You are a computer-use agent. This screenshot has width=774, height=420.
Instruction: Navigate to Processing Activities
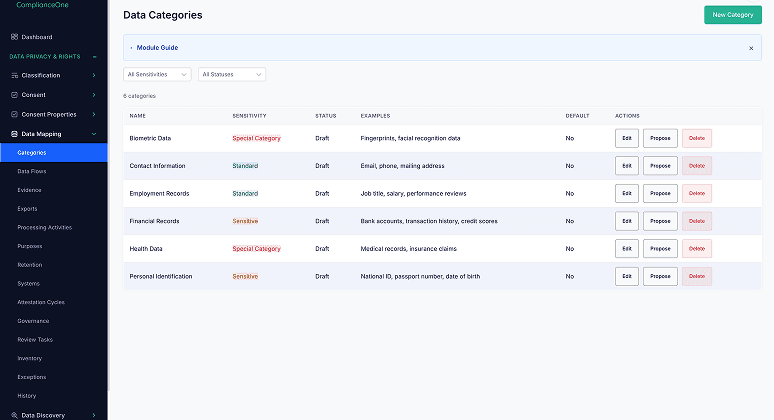pos(44,228)
